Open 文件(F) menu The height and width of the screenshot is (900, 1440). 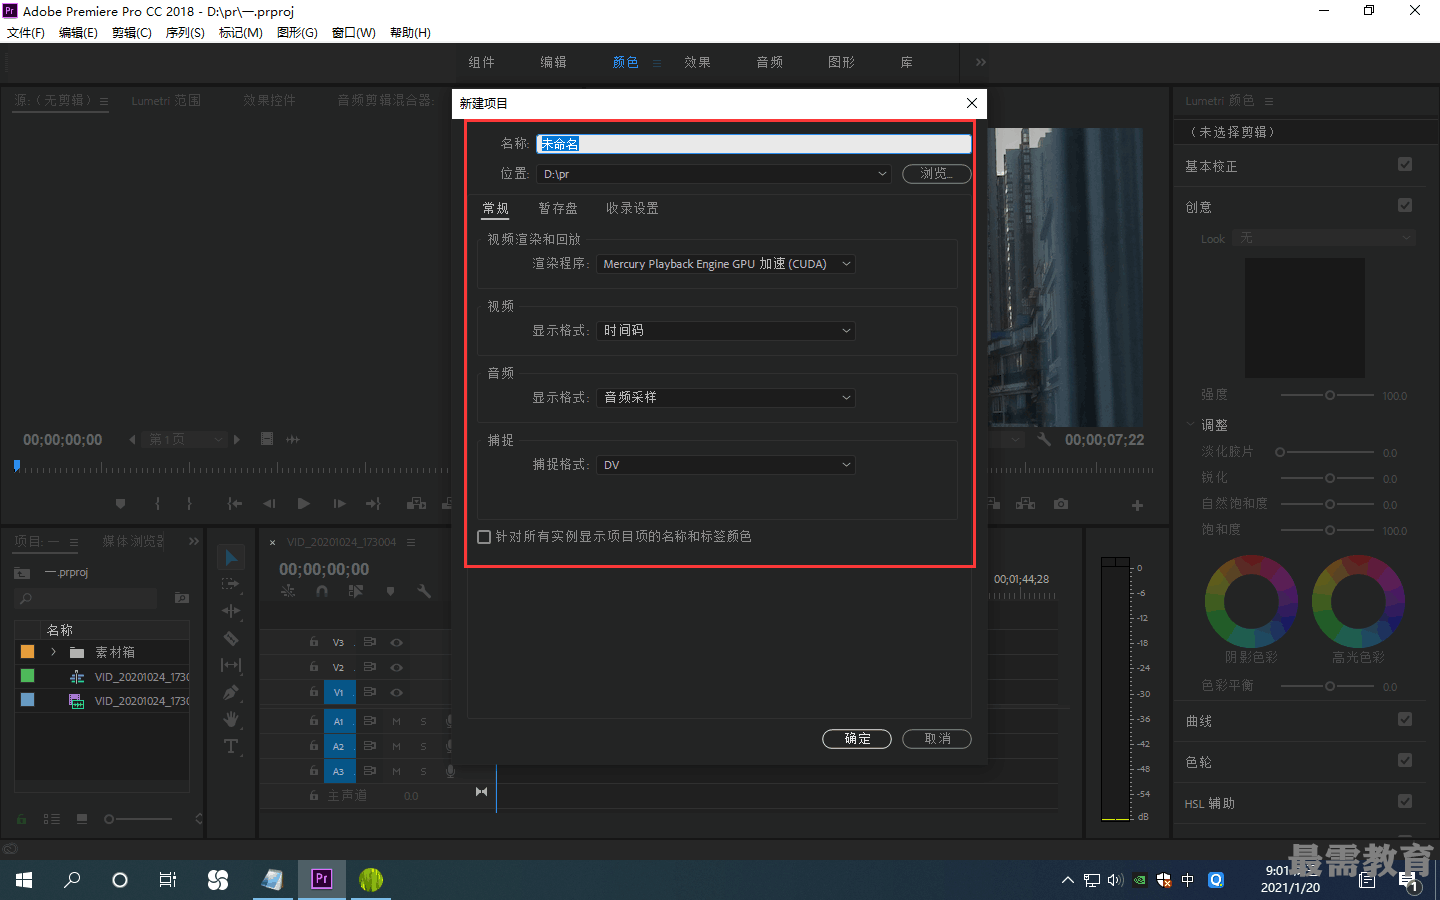pos(26,33)
